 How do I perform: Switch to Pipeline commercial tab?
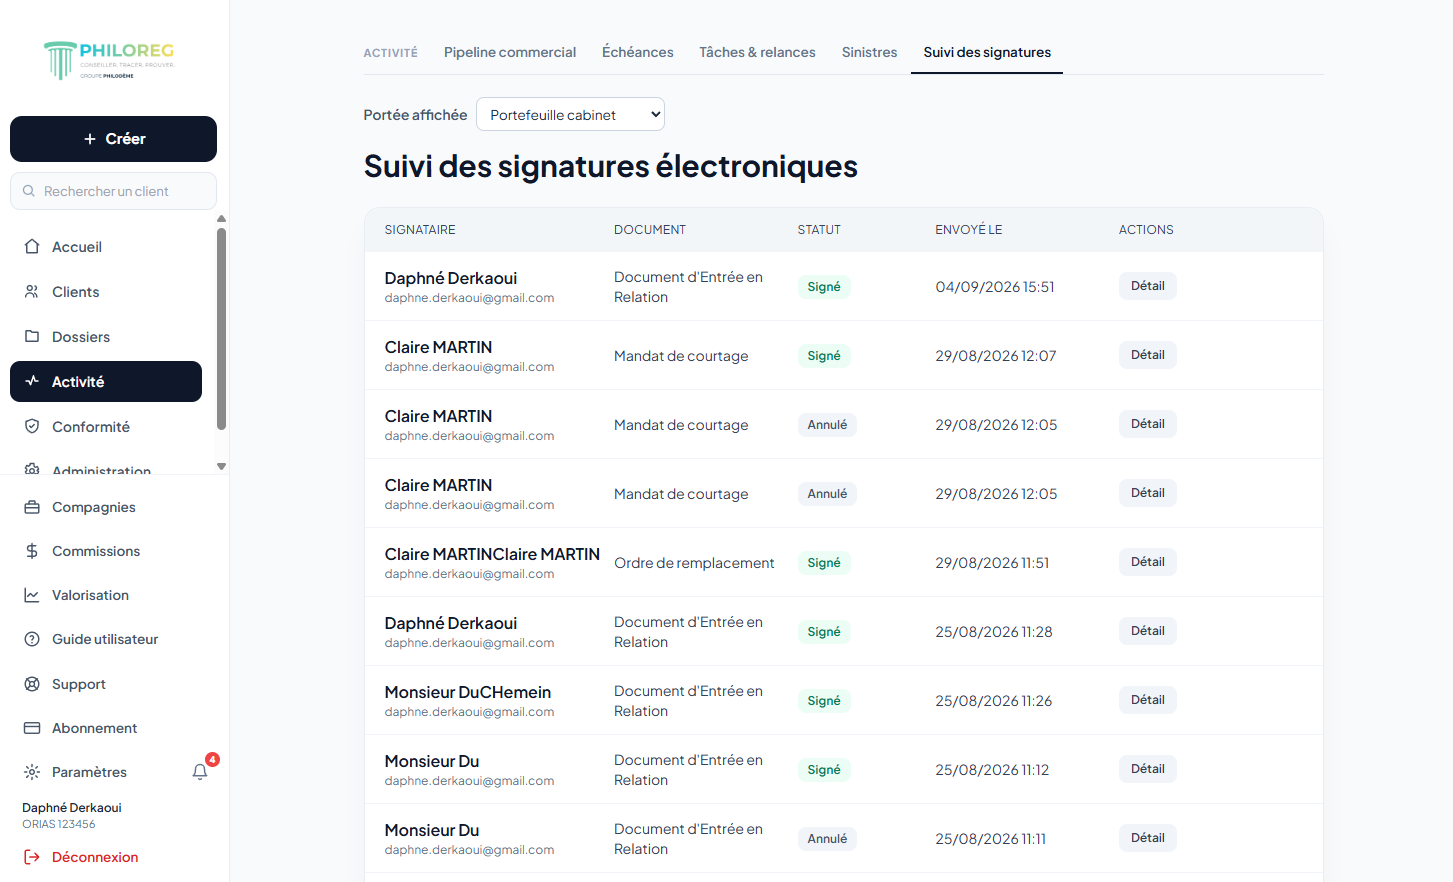pos(510,52)
